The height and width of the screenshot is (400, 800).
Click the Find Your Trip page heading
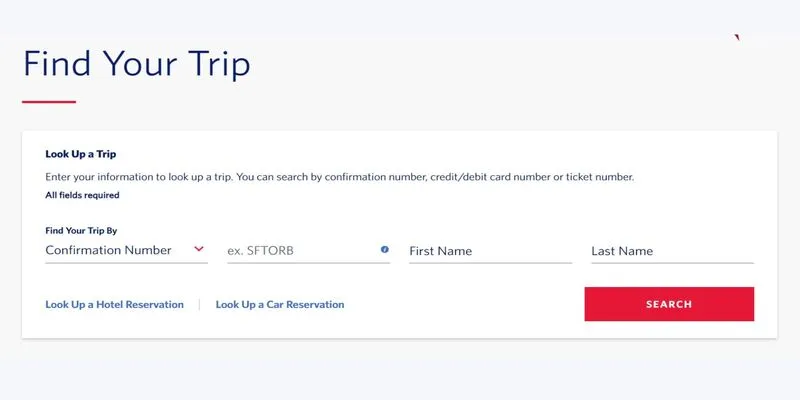click(x=137, y=64)
